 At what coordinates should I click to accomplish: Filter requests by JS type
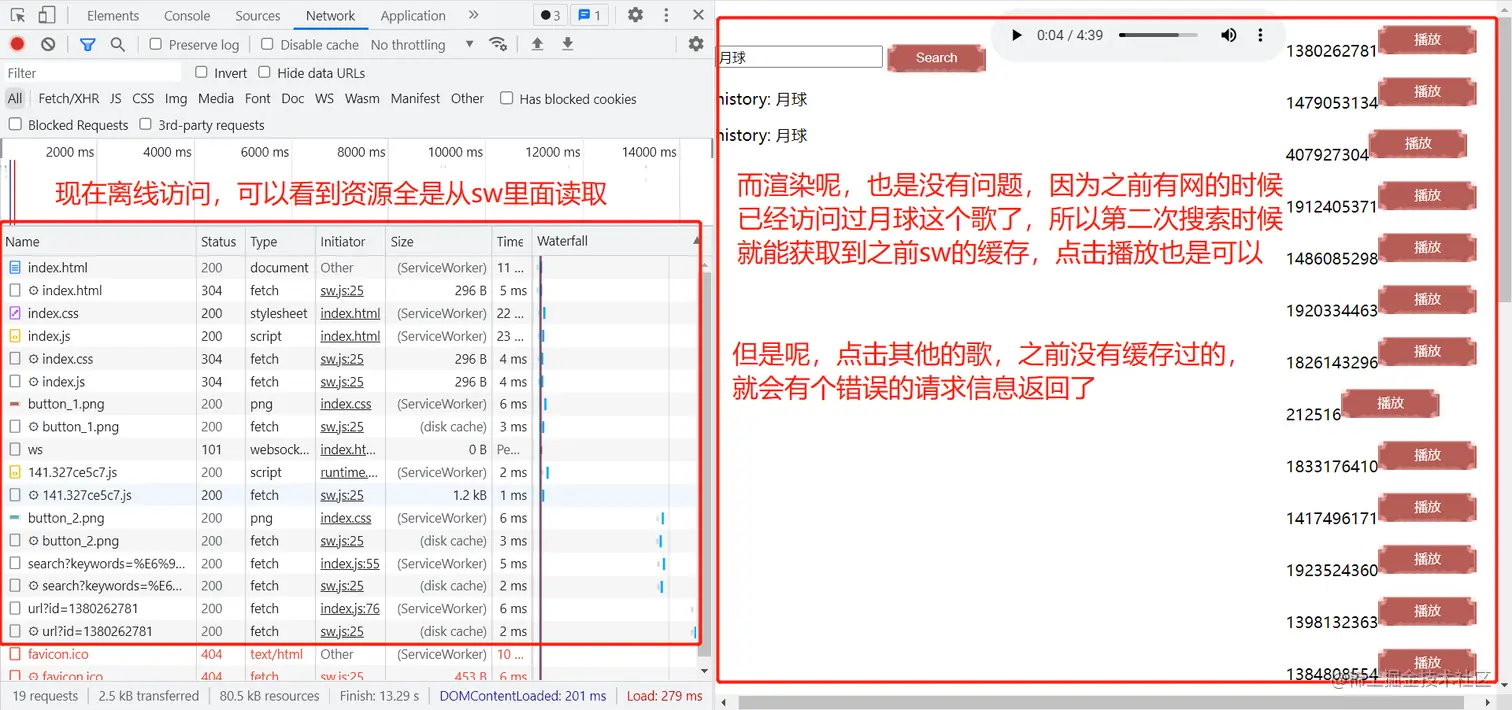point(116,98)
